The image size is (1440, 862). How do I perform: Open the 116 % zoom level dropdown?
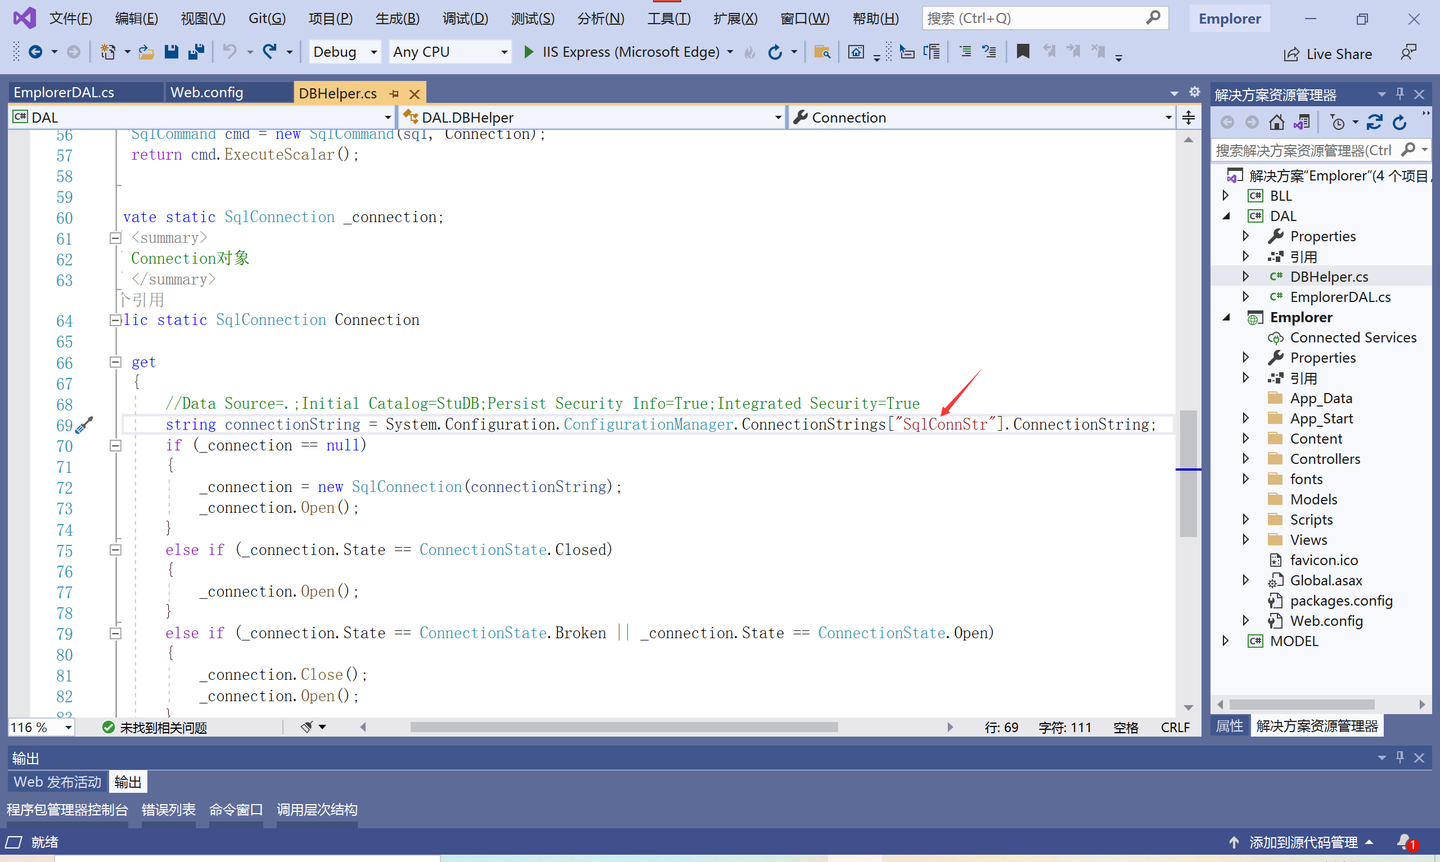[41, 727]
